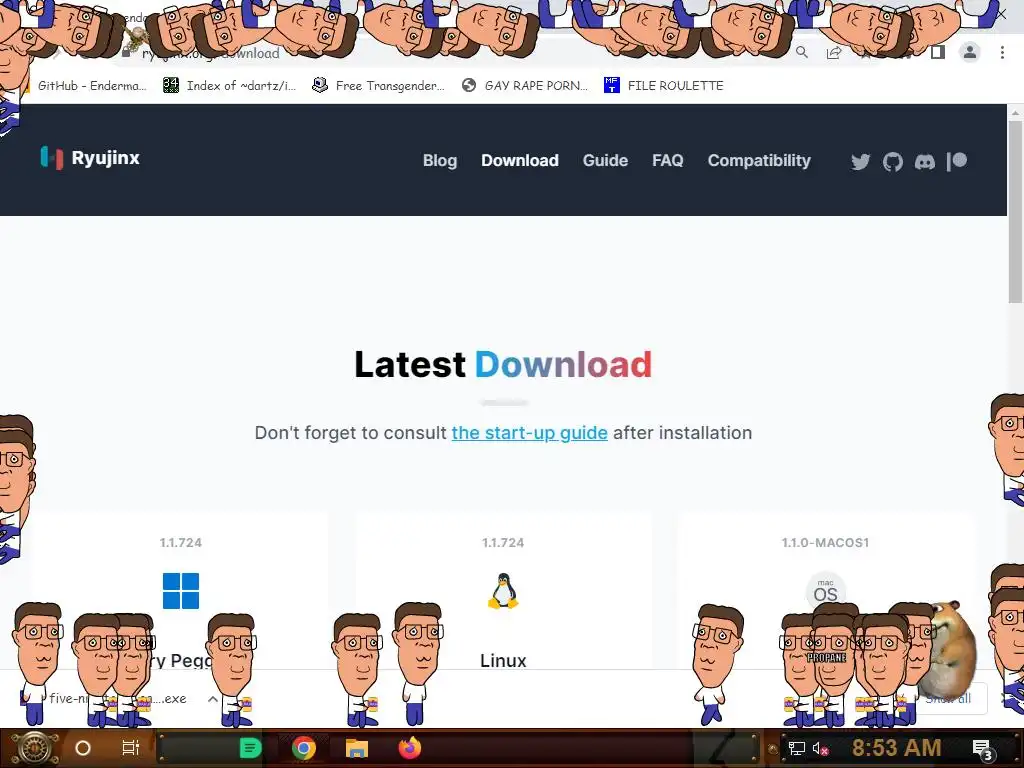Click the Ryujinx logo in the header
Screen dimensions: 1024x768
tap(52, 157)
